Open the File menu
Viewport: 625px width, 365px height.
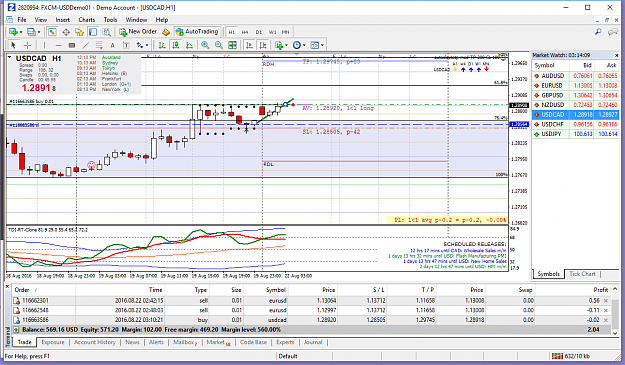(22, 20)
